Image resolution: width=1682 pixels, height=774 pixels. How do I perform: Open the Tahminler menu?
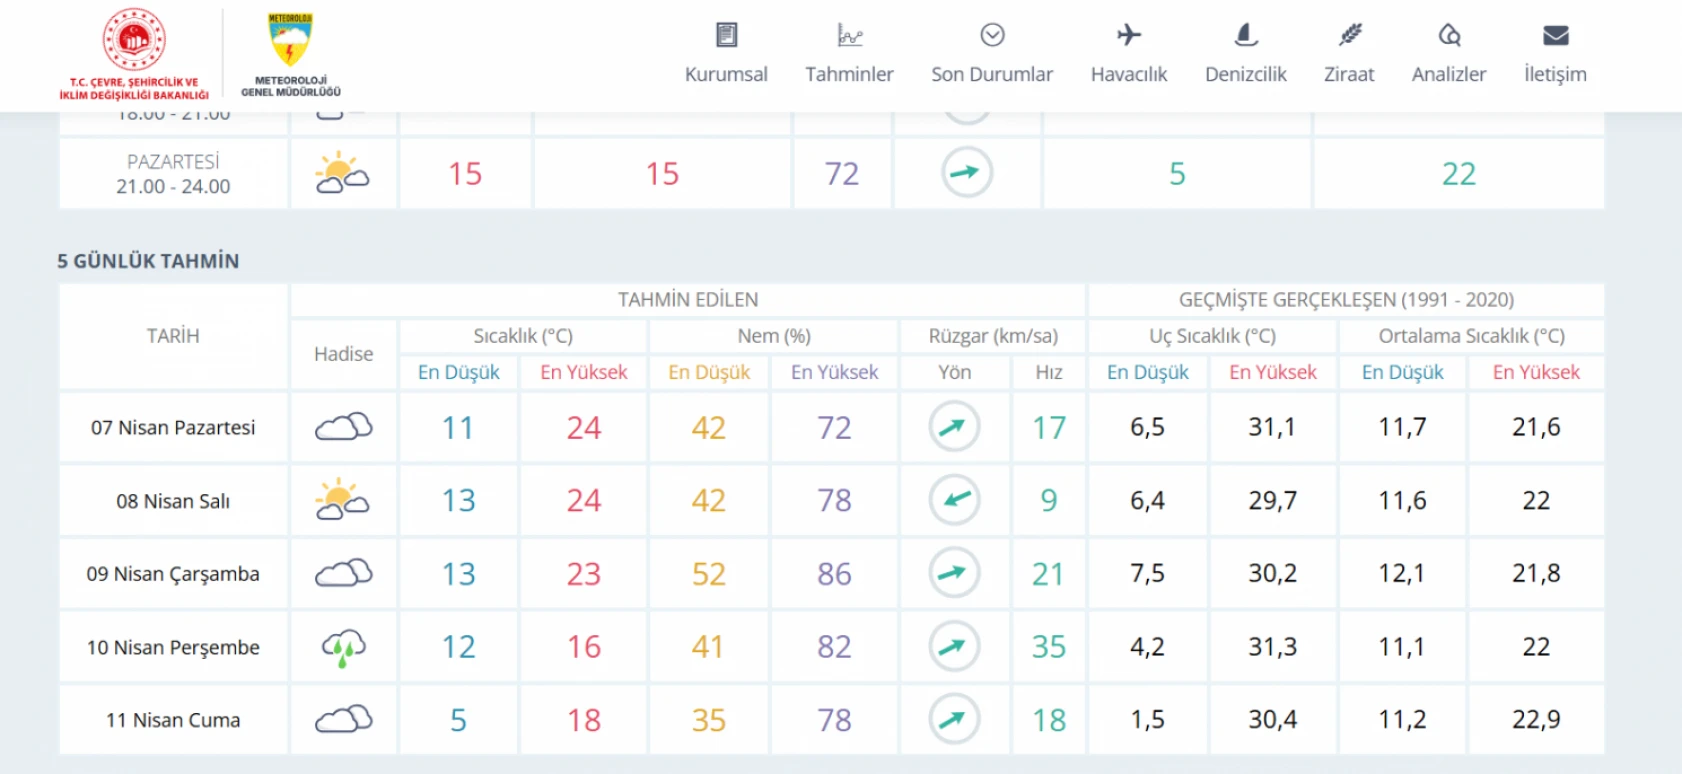click(x=849, y=54)
